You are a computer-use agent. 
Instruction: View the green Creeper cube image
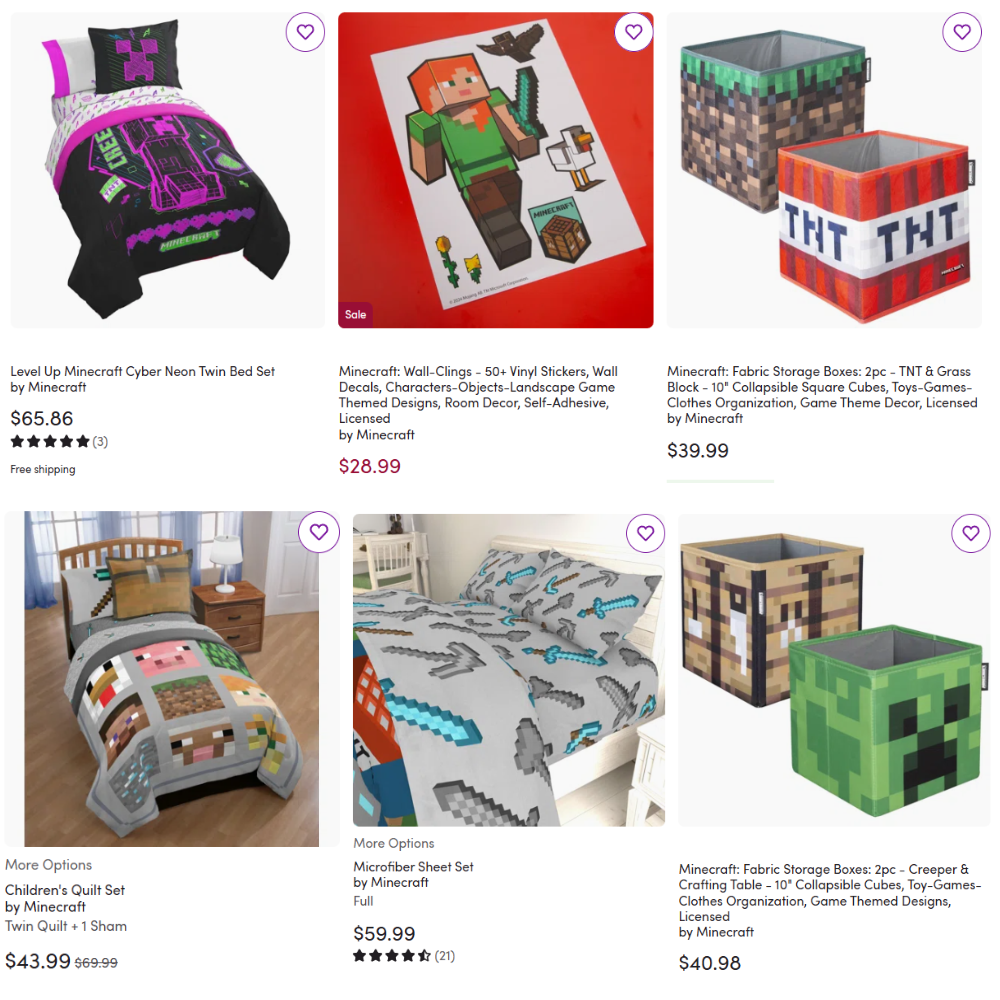[x=834, y=670]
